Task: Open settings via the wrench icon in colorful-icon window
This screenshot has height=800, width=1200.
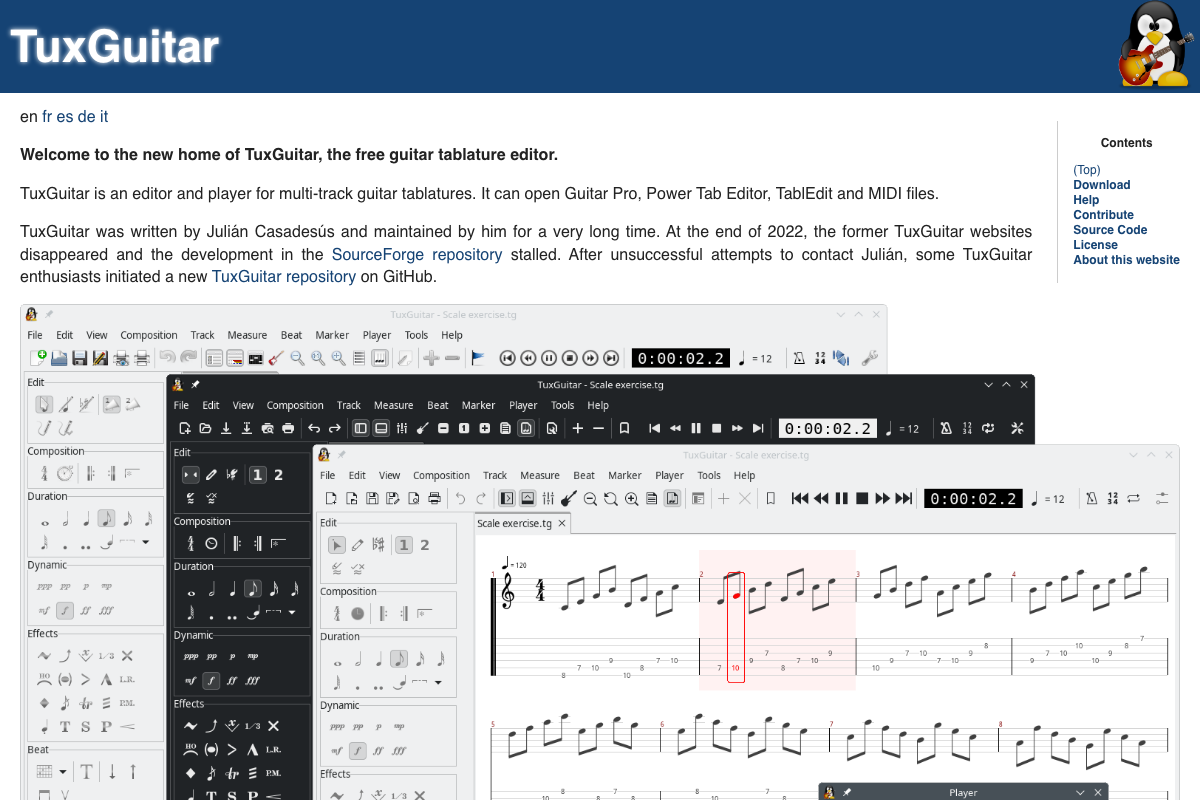Action: click(870, 357)
